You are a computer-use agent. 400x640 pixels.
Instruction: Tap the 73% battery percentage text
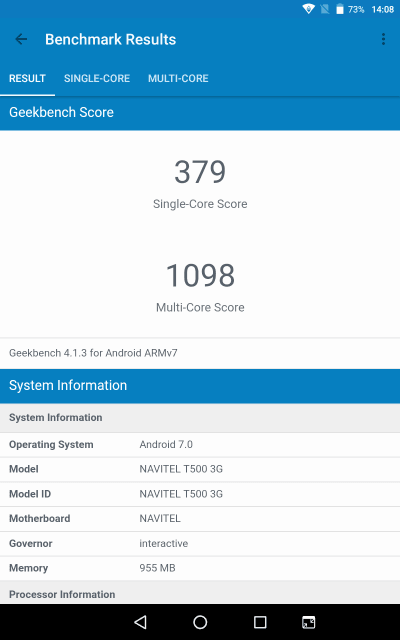pos(356,9)
